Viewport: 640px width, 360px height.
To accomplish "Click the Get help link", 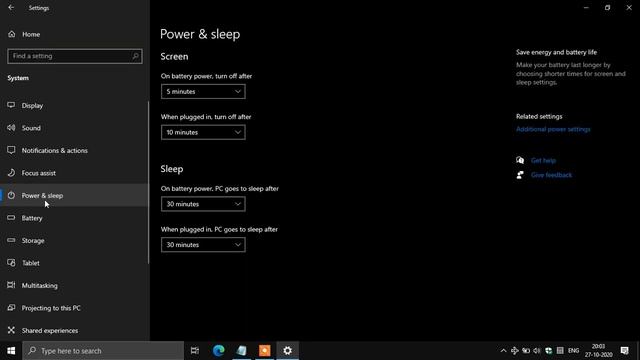I will (x=543, y=160).
